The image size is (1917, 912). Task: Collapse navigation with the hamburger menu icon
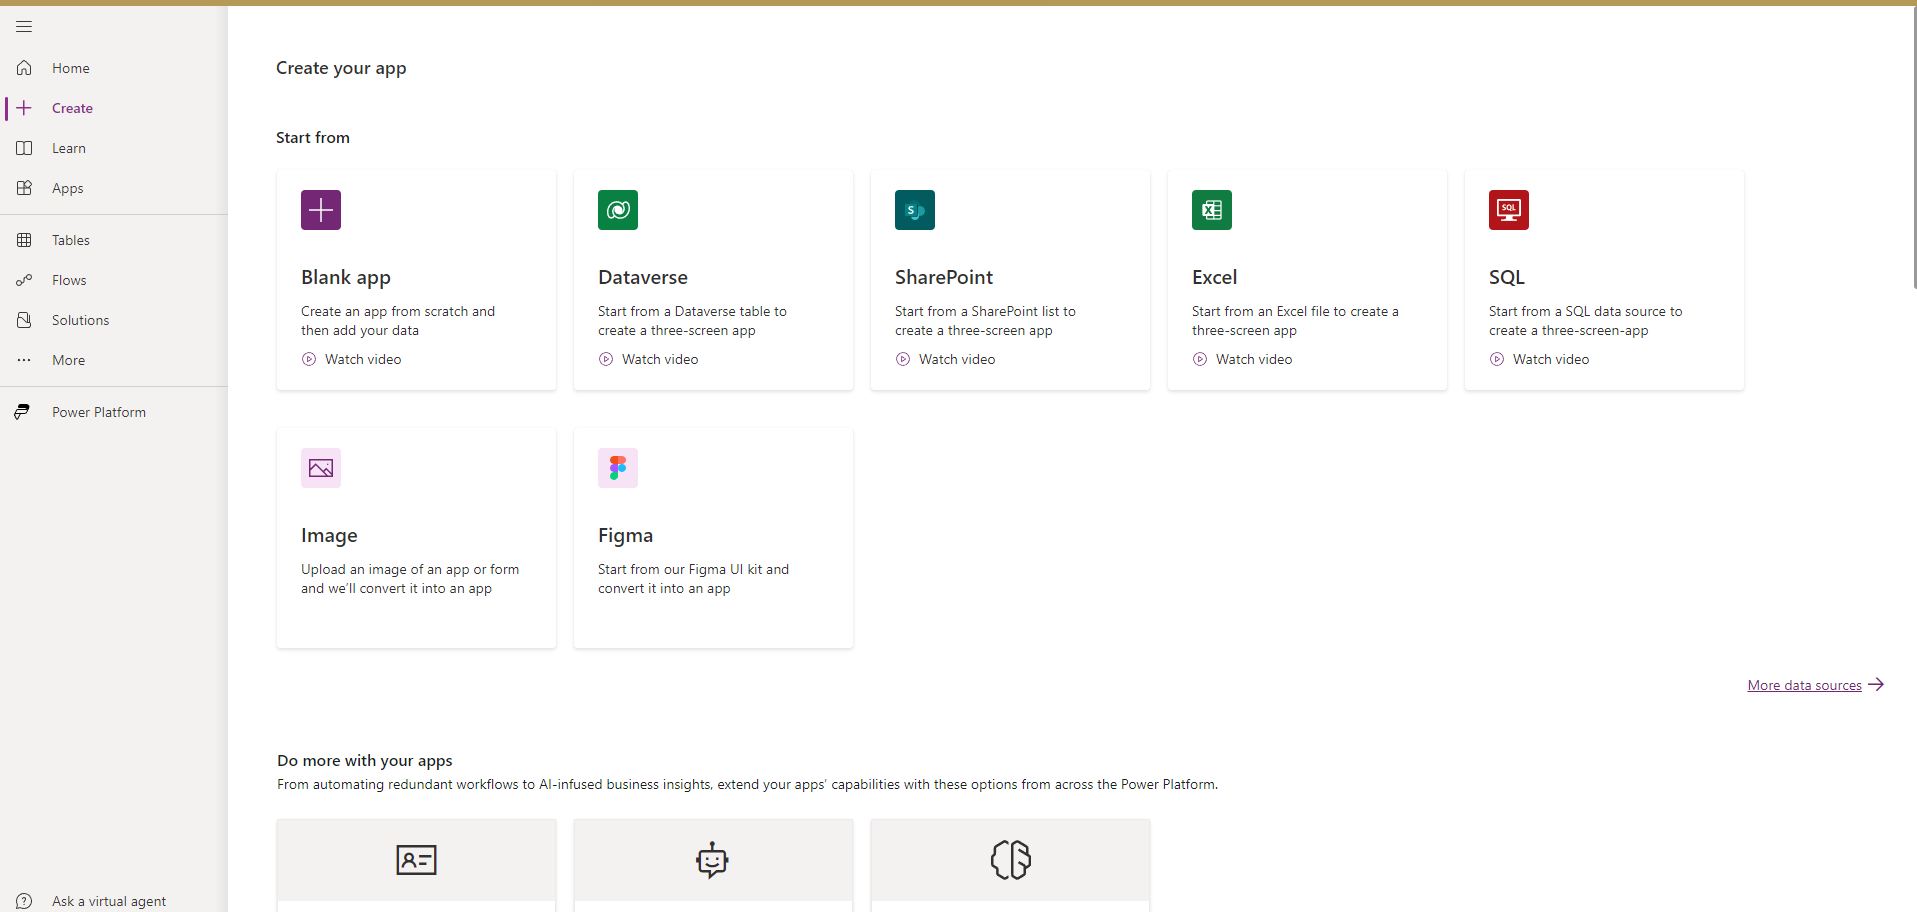(x=24, y=27)
